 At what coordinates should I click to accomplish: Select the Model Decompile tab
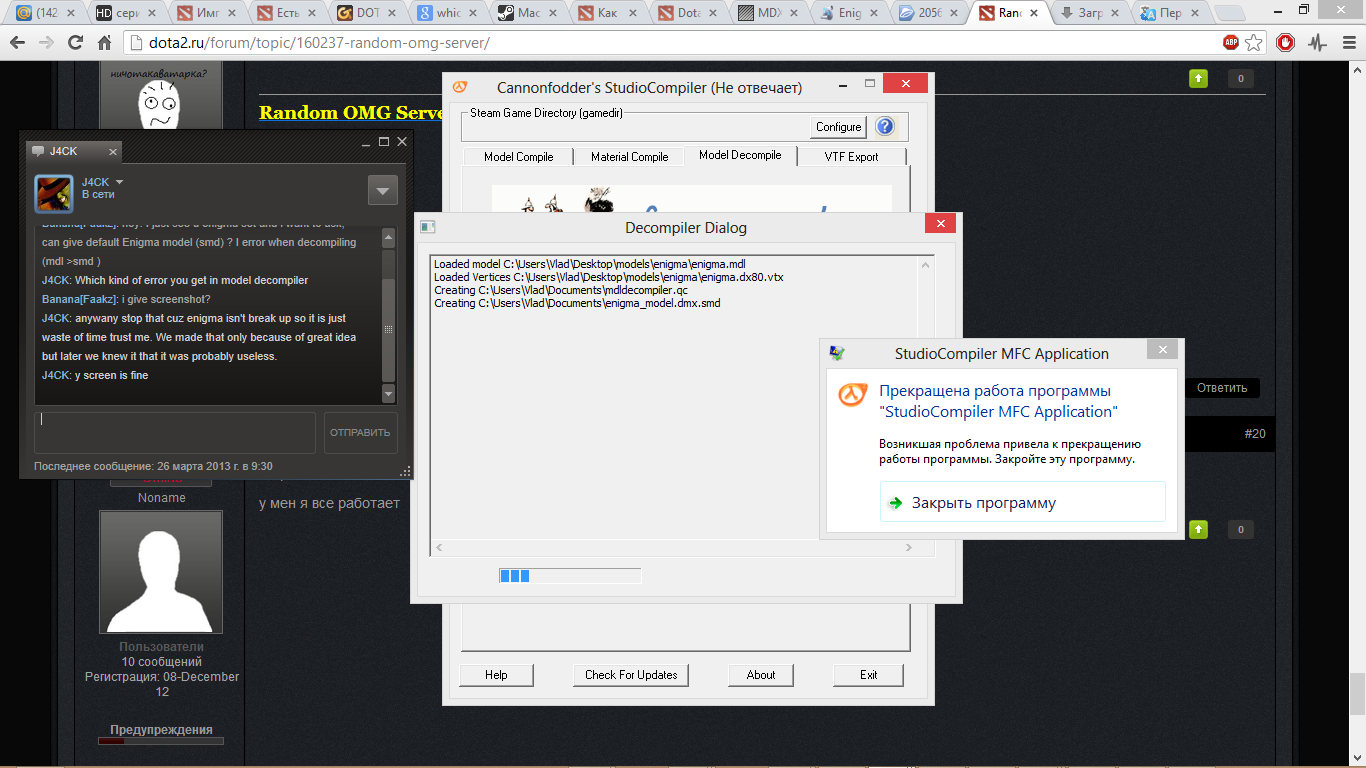click(x=740, y=155)
